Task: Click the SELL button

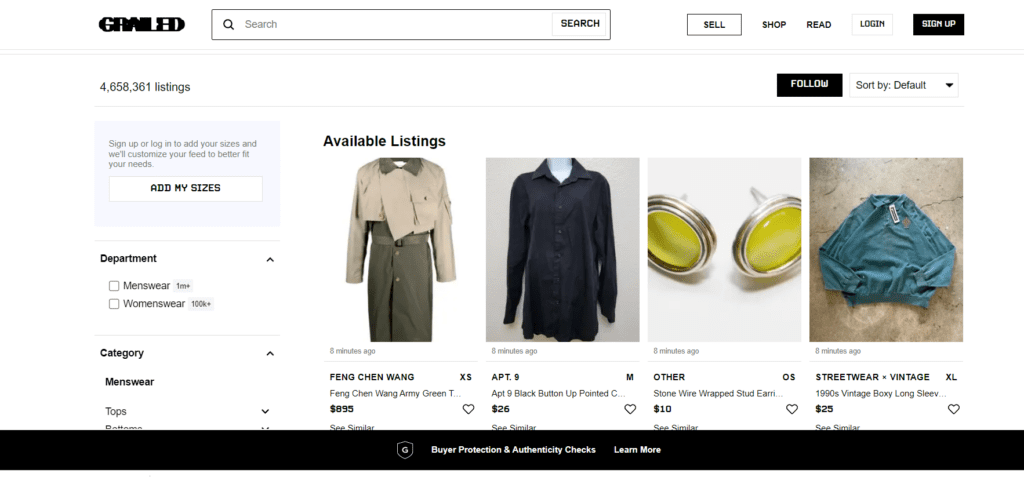Action: click(x=714, y=25)
